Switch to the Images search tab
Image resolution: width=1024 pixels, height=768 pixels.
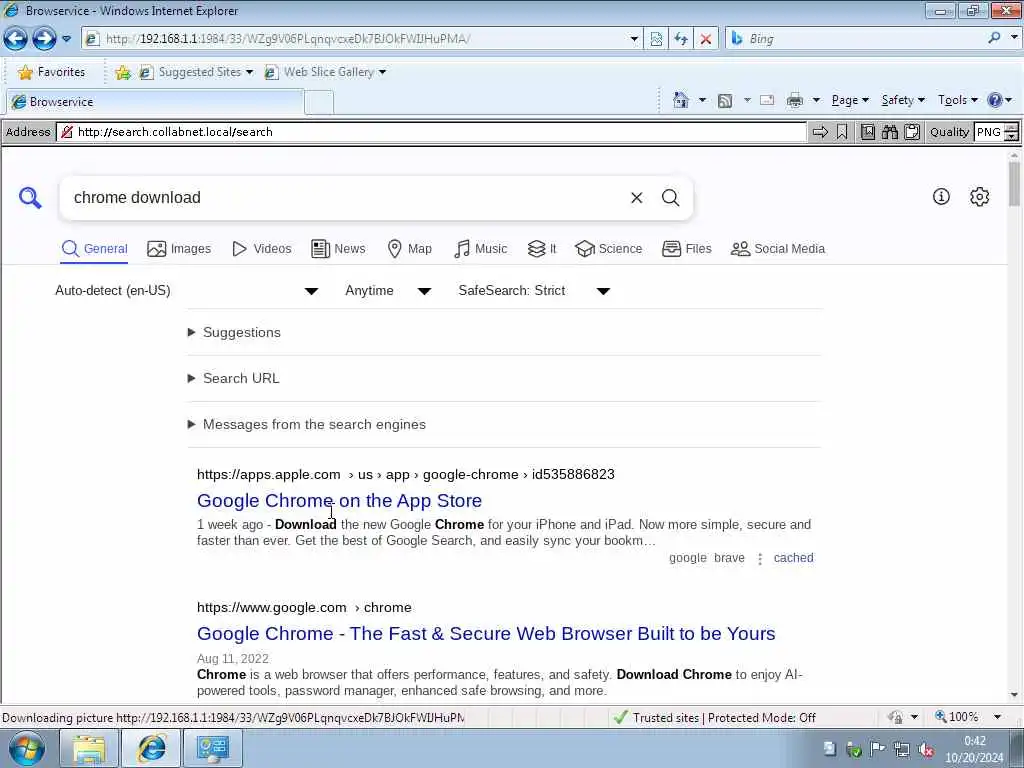[179, 249]
